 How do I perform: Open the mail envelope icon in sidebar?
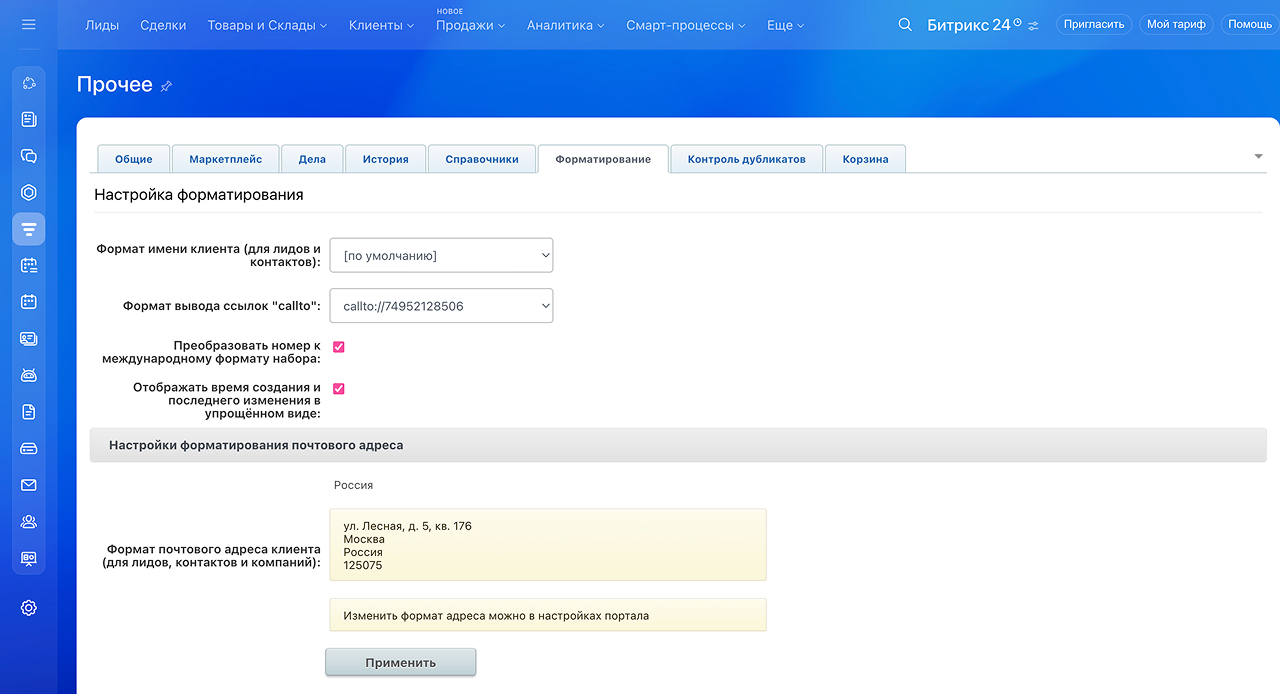pos(29,485)
